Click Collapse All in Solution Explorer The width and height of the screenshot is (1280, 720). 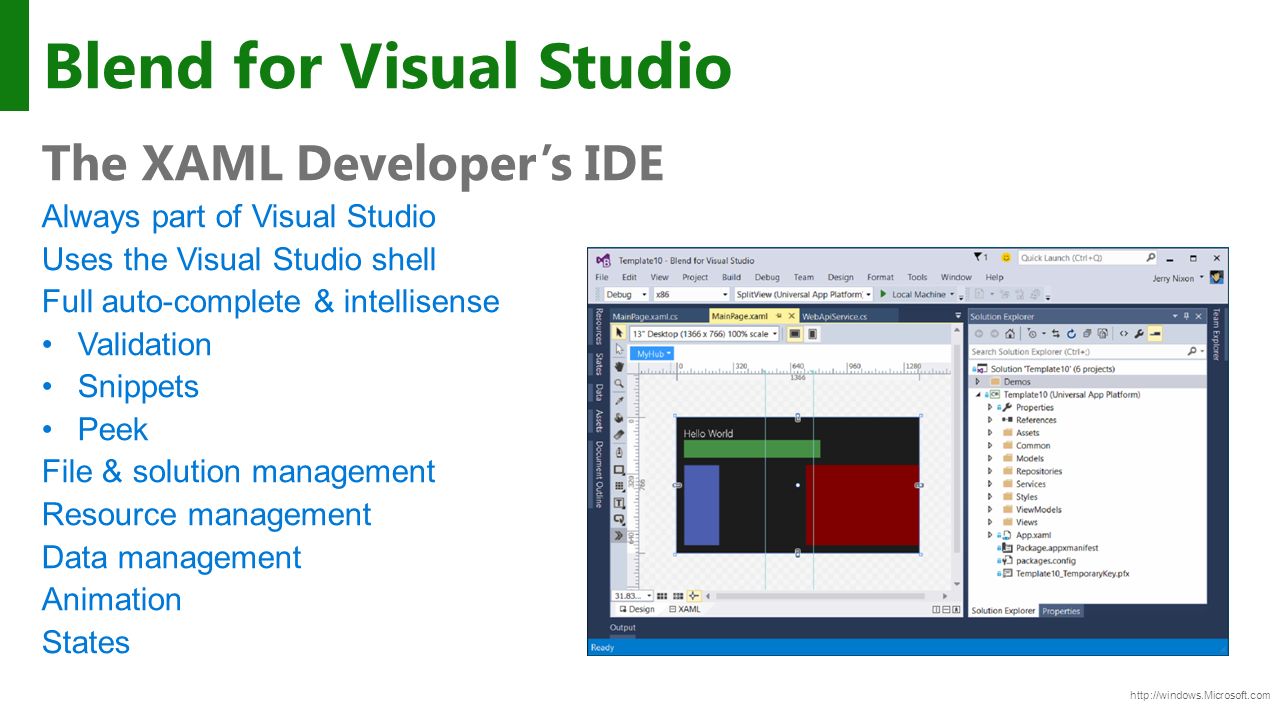(x=1087, y=334)
